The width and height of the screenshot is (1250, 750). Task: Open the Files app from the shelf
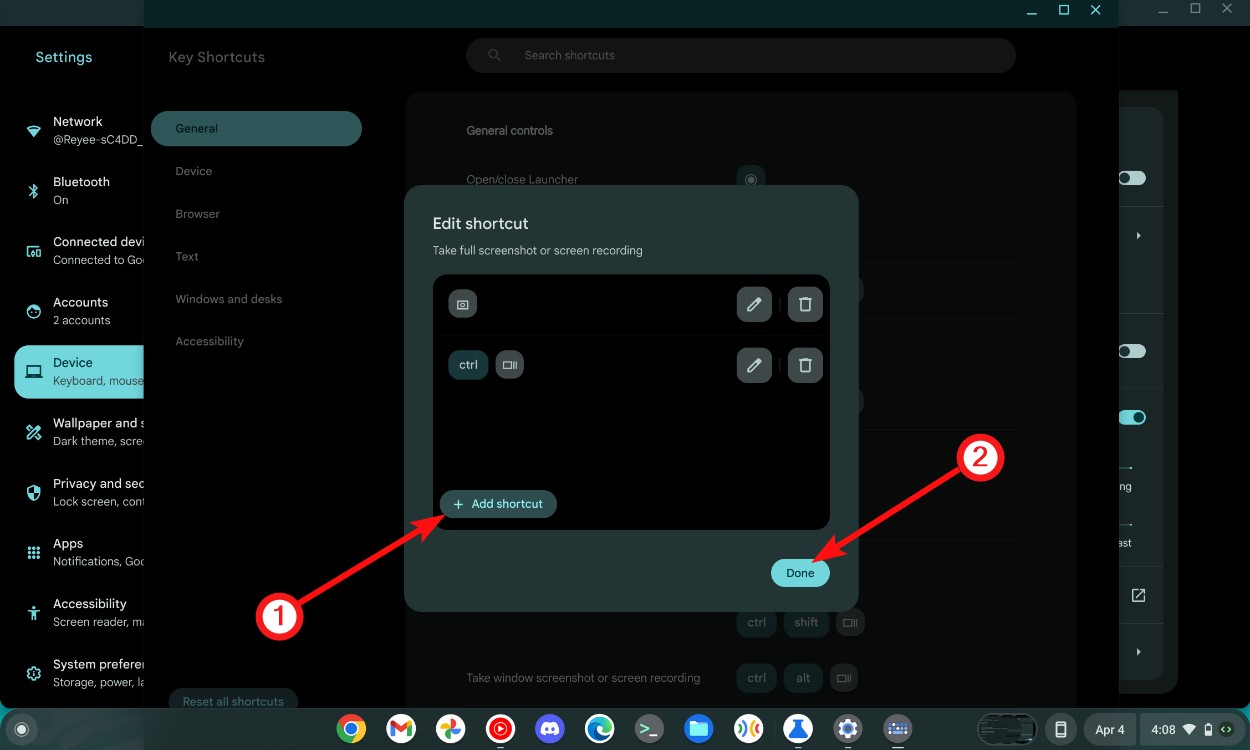tap(699, 729)
